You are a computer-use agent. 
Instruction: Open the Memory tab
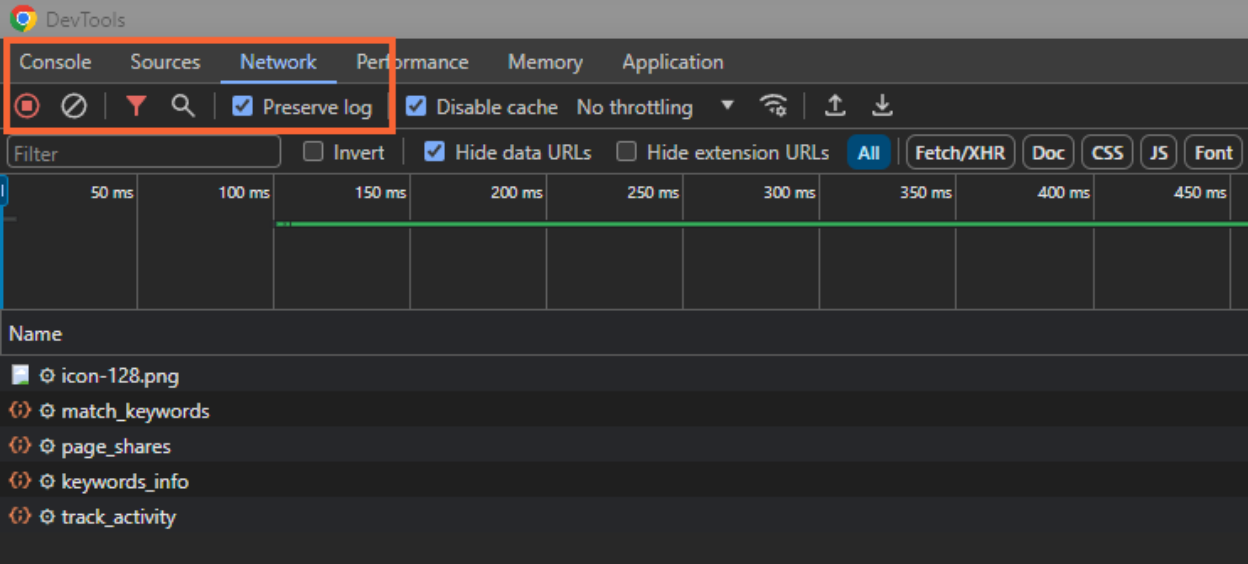tap(545, 62)
